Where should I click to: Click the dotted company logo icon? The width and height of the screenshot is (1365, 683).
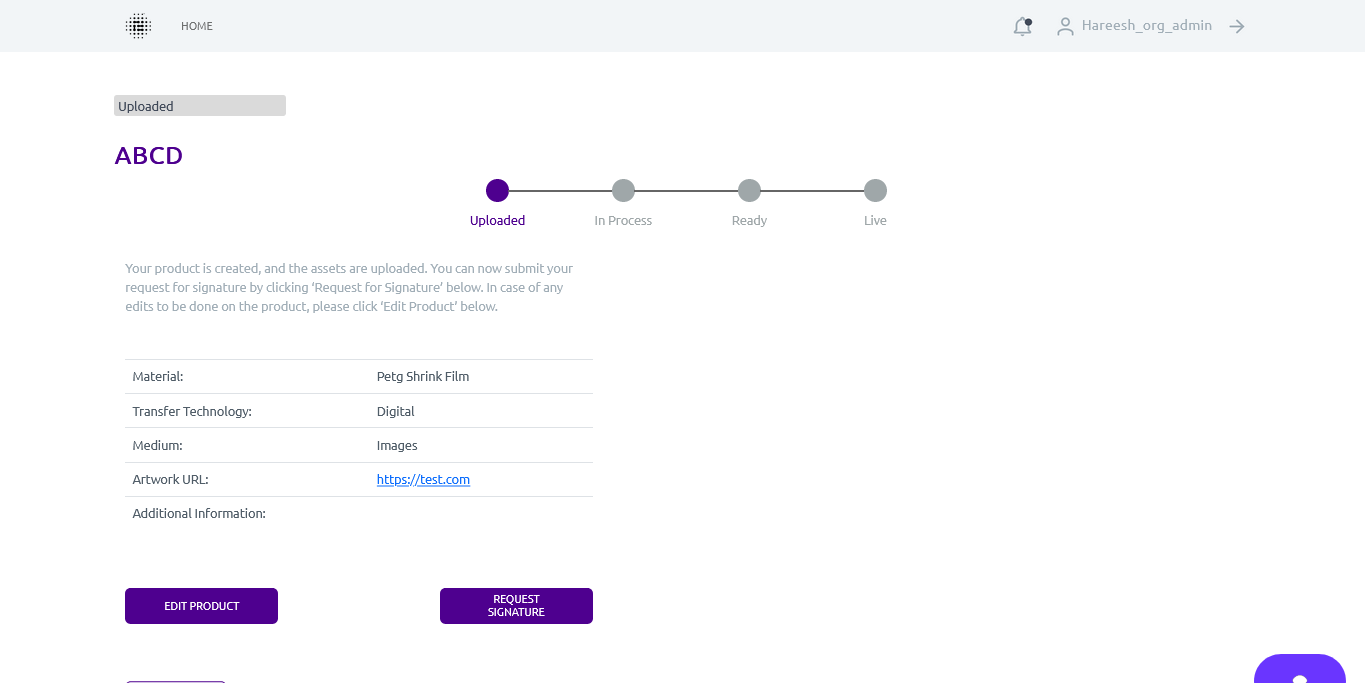pyautogui.click(x=138, y=26)
